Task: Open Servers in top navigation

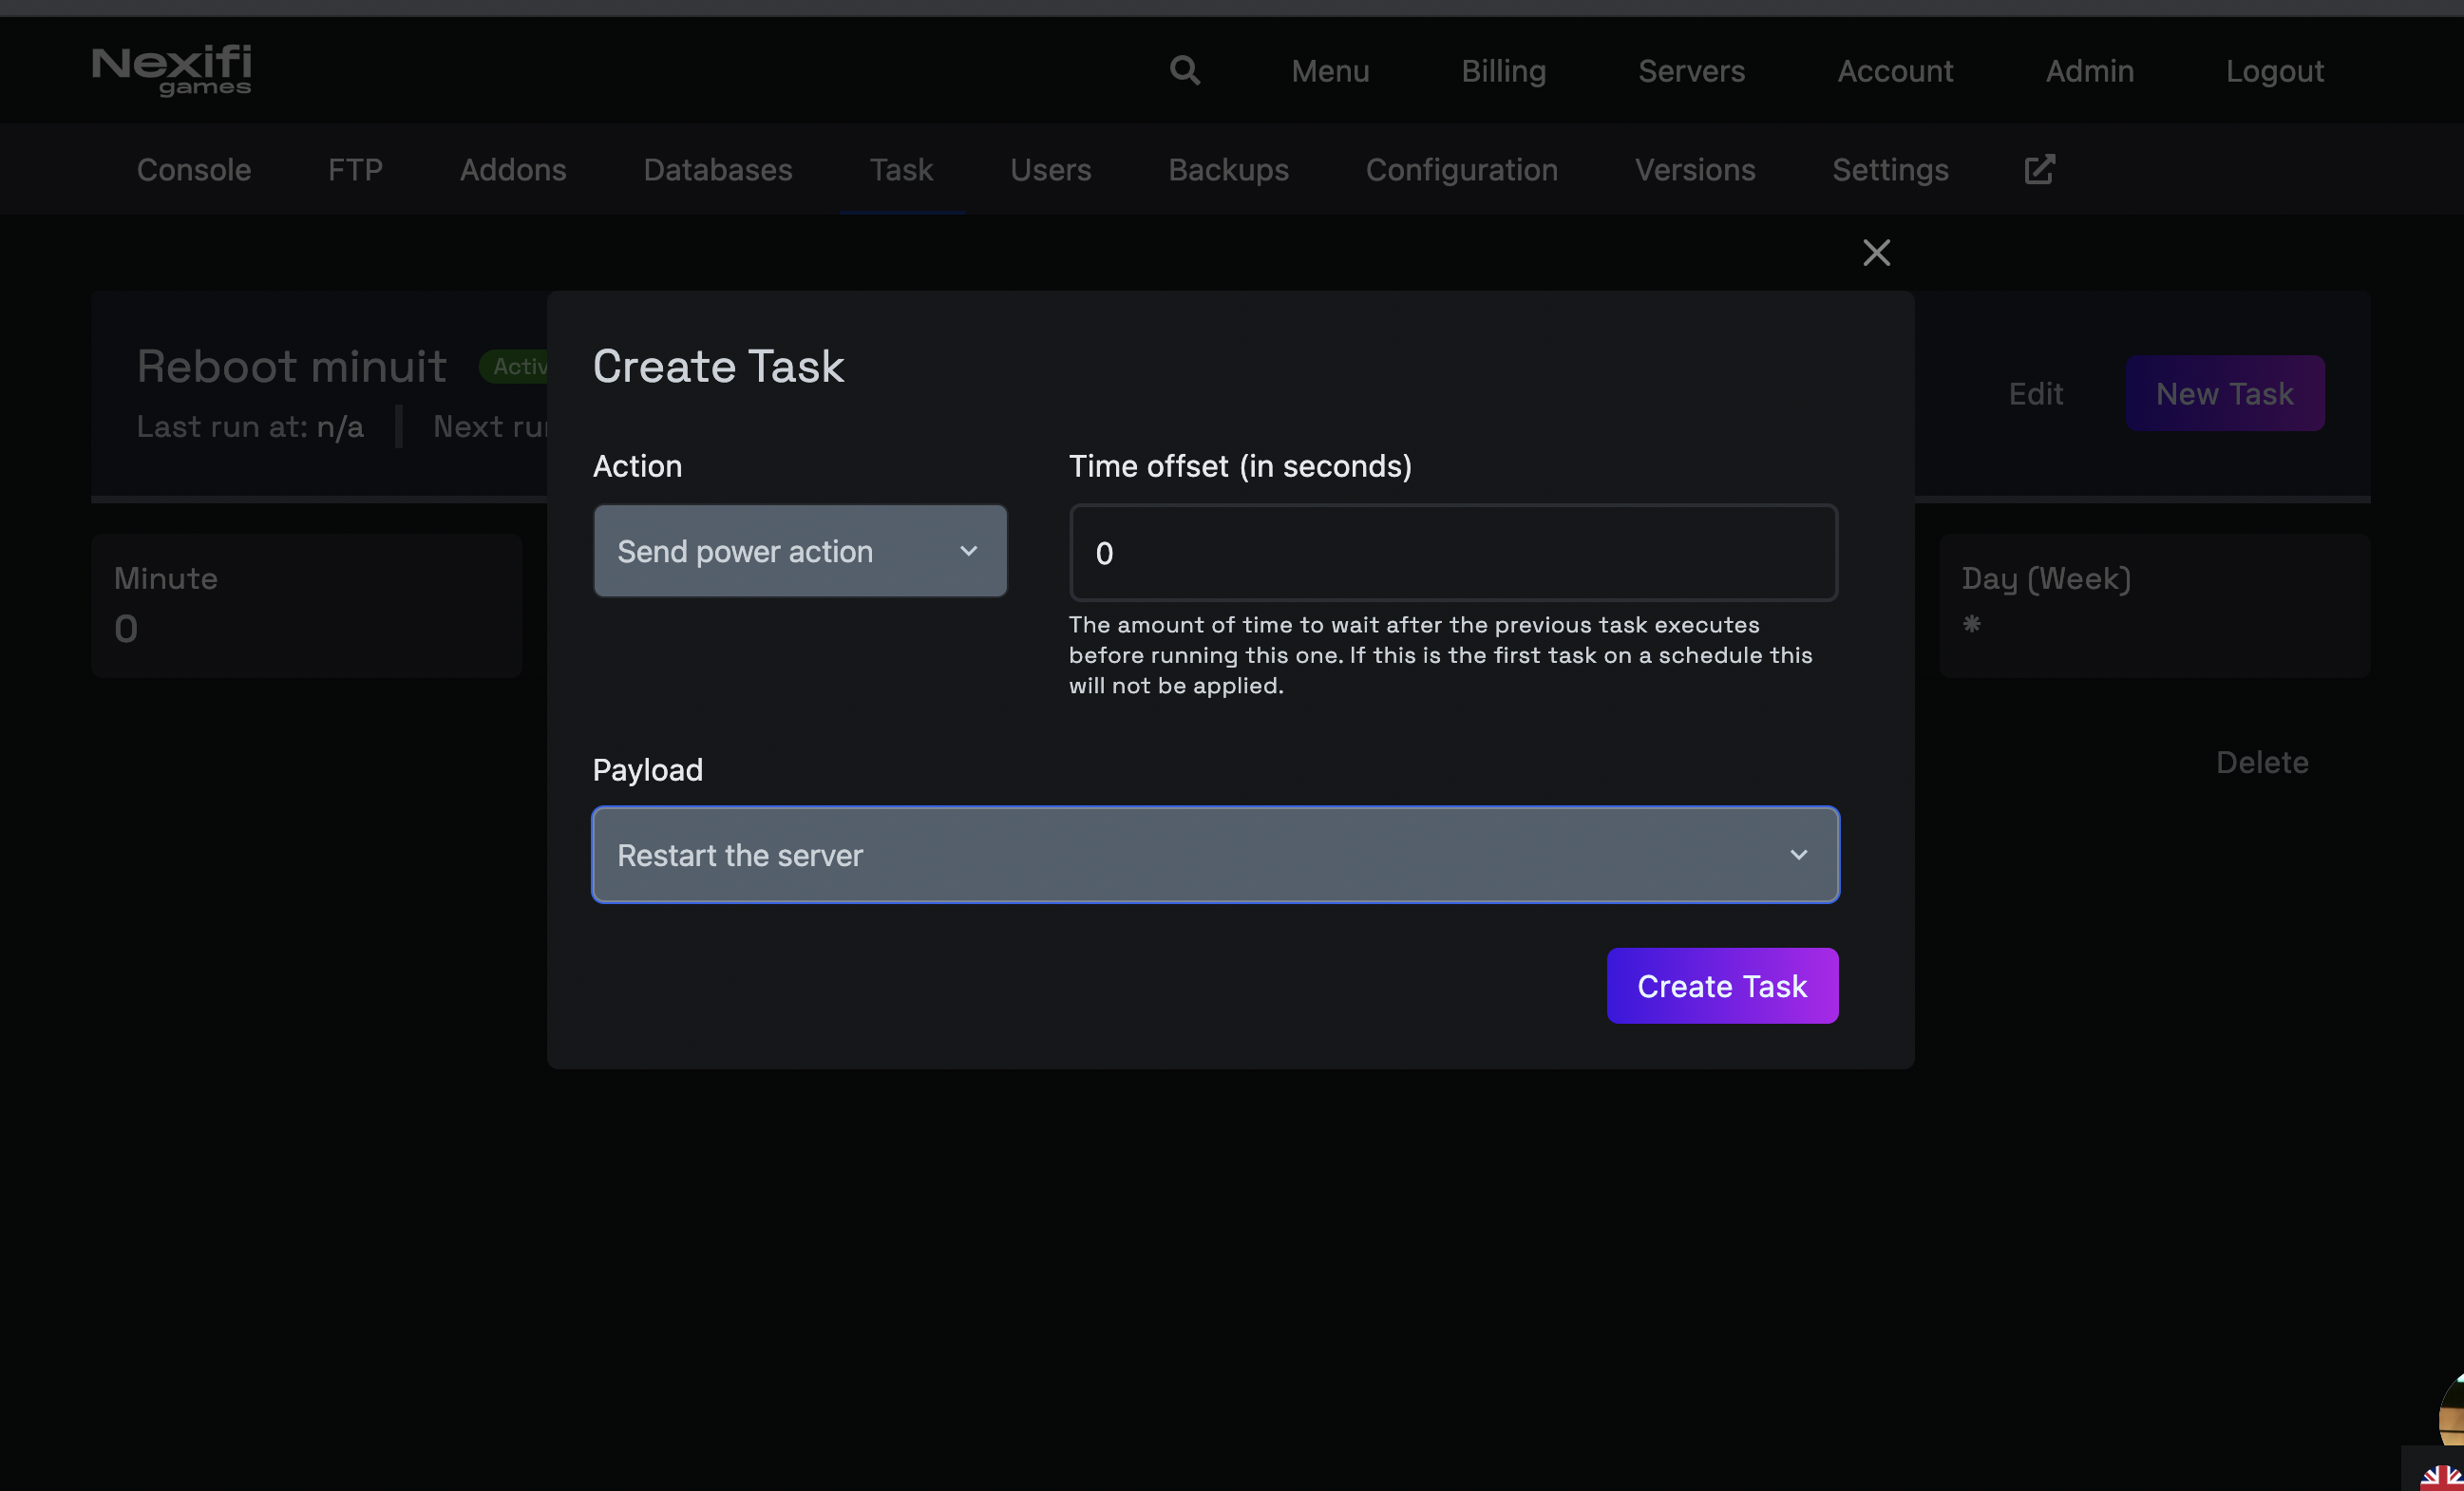Action: click(1691, 70)
